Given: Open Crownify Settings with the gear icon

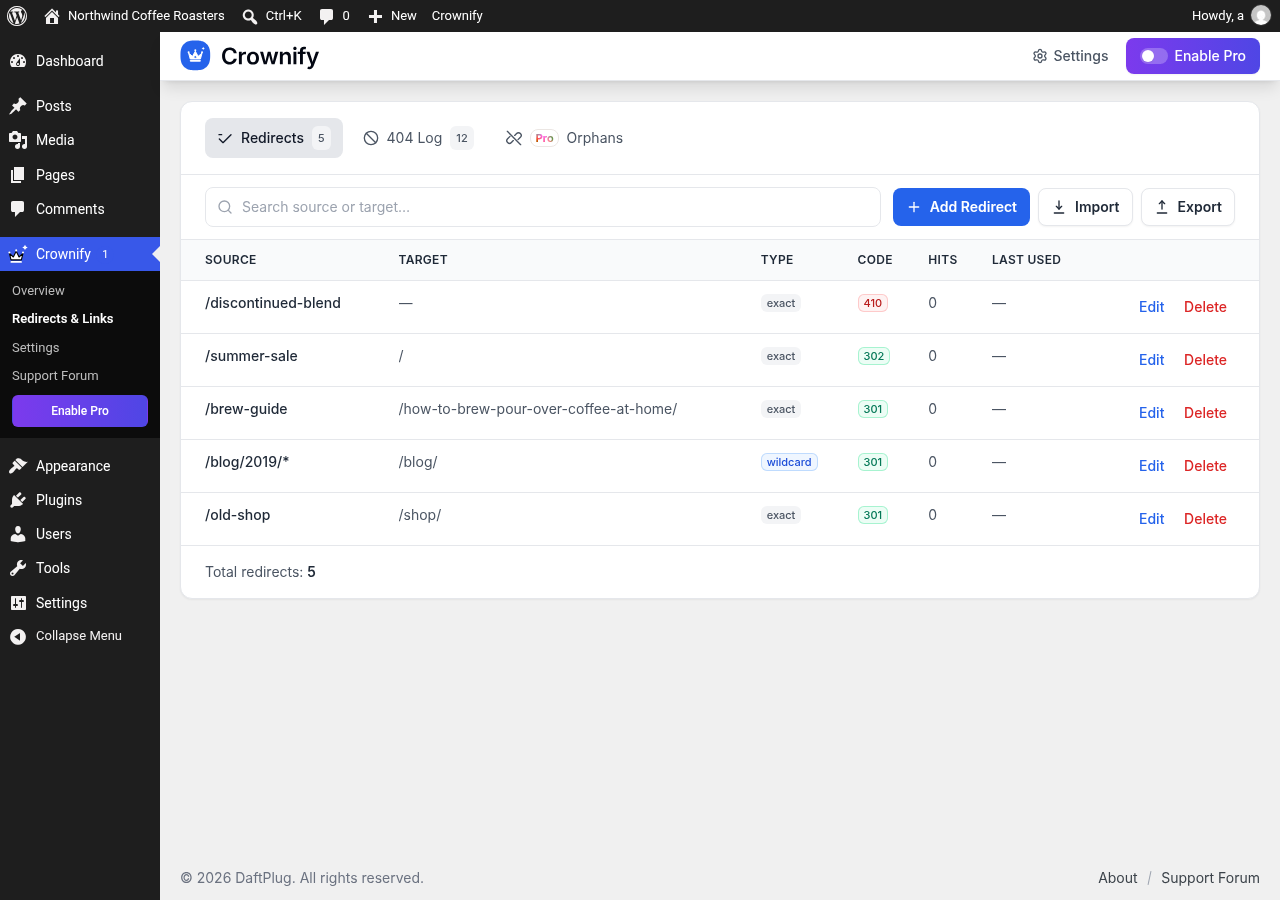Looking at the screenshot, I should coord(1070,56).
